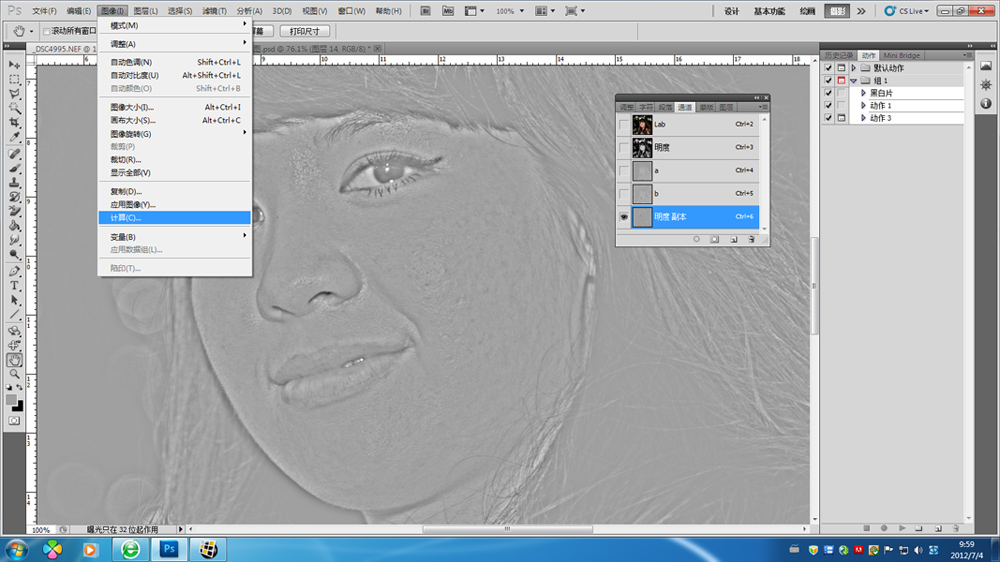The image size is (1000, 562).
Task: Choose 计算(C)... from the Image menu
Action: [x=126, y=217]
